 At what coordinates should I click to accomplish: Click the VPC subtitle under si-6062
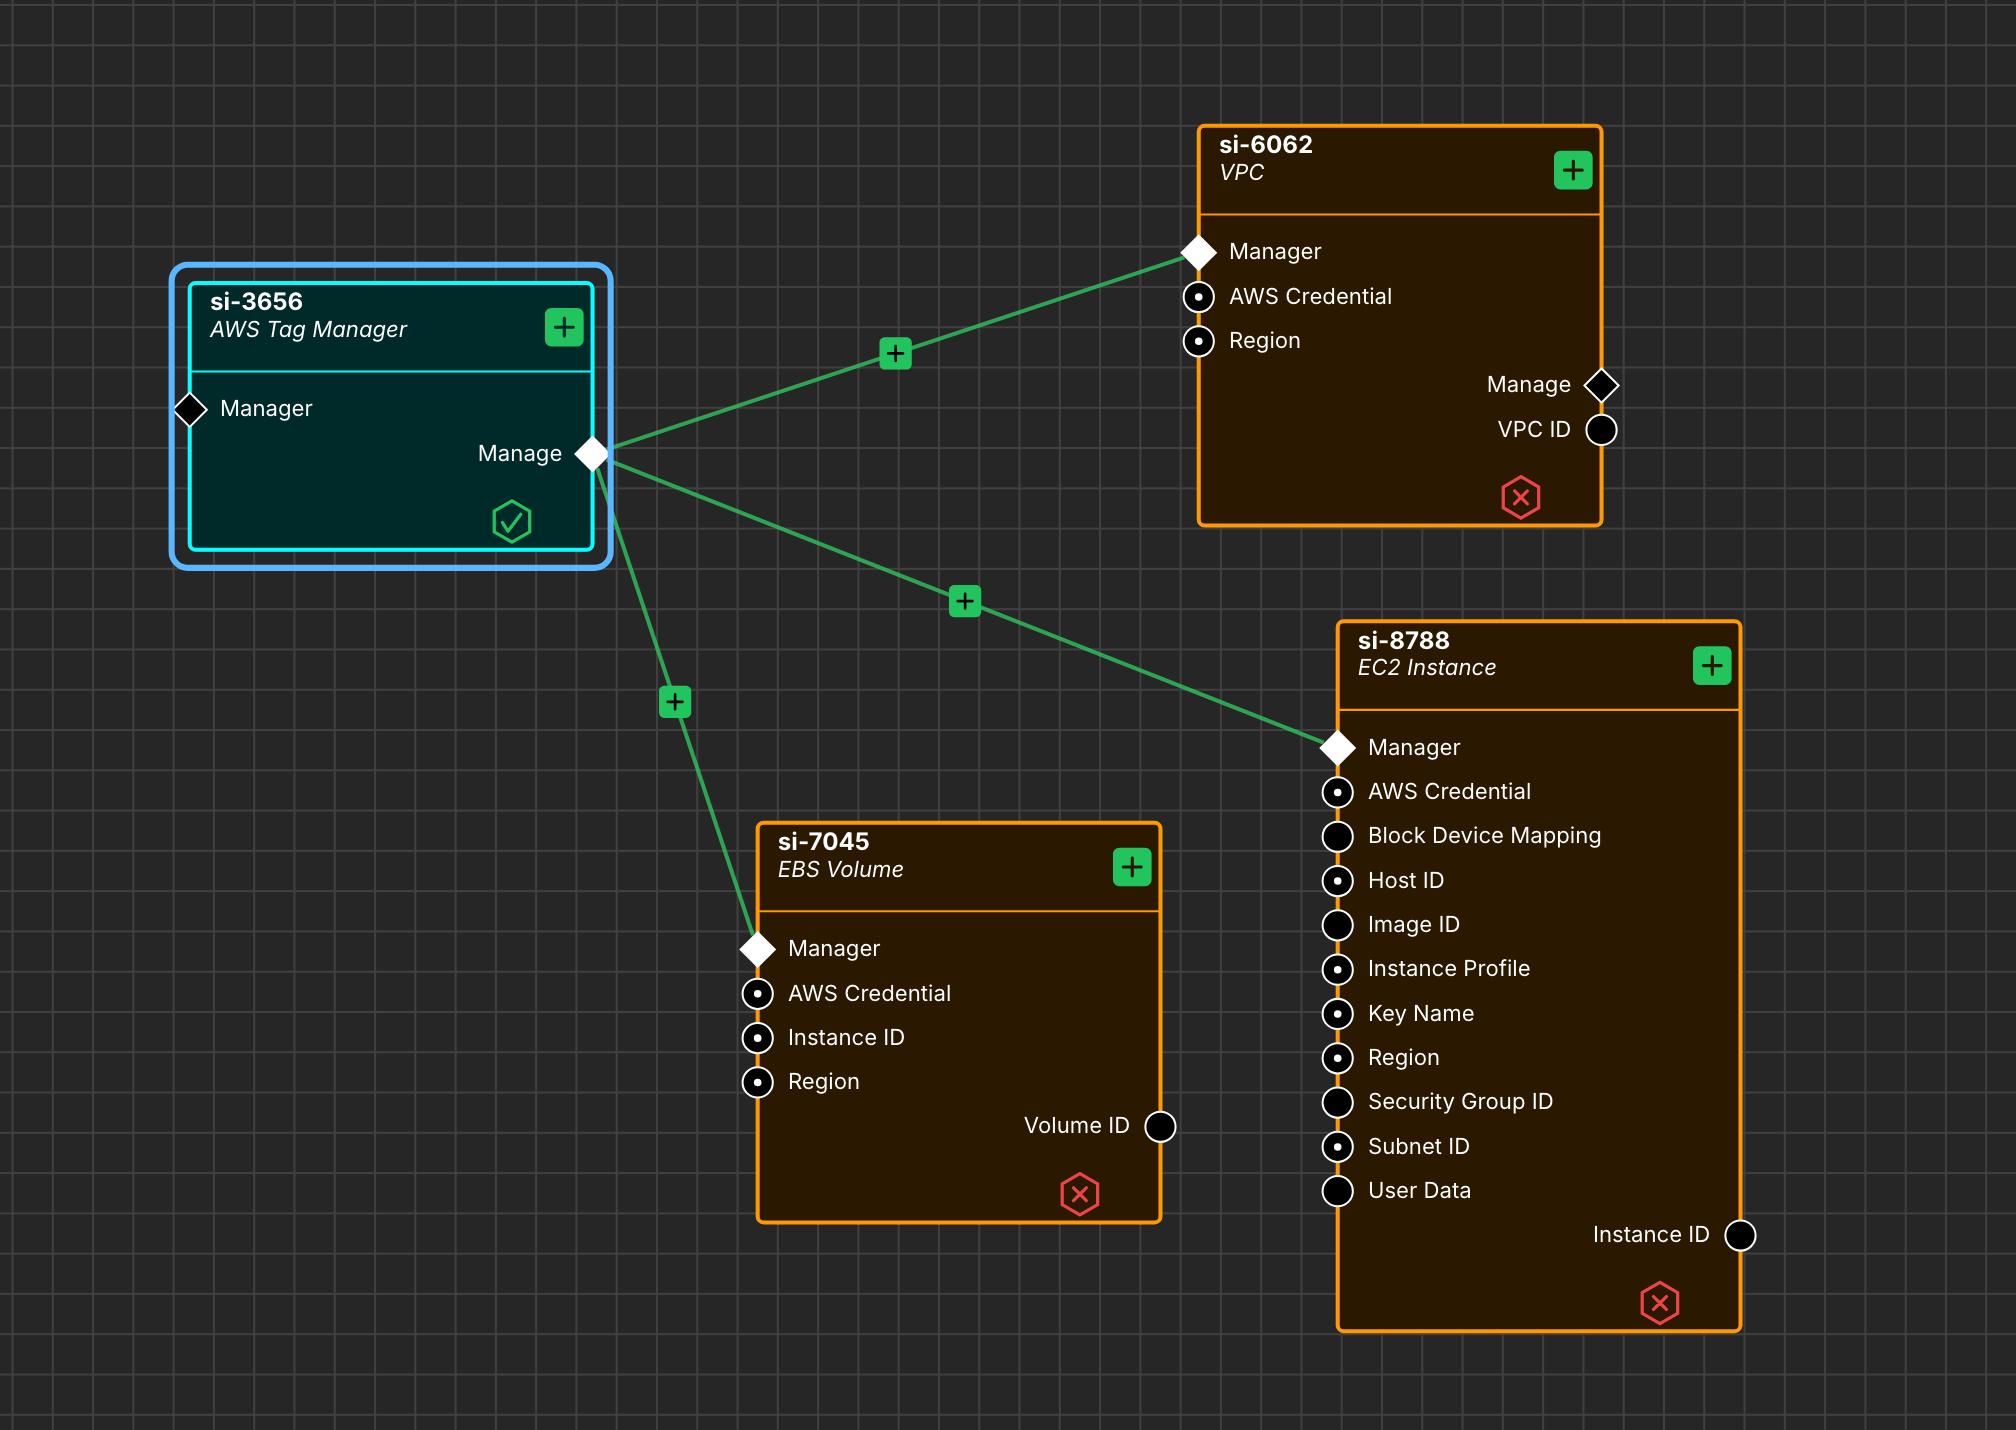[x=1242, y=172]
